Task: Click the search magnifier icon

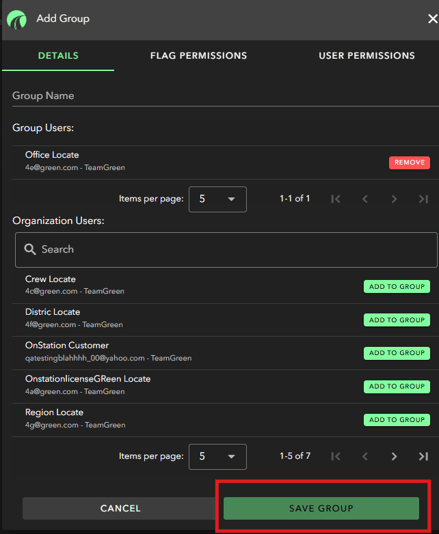Action: 30,249
